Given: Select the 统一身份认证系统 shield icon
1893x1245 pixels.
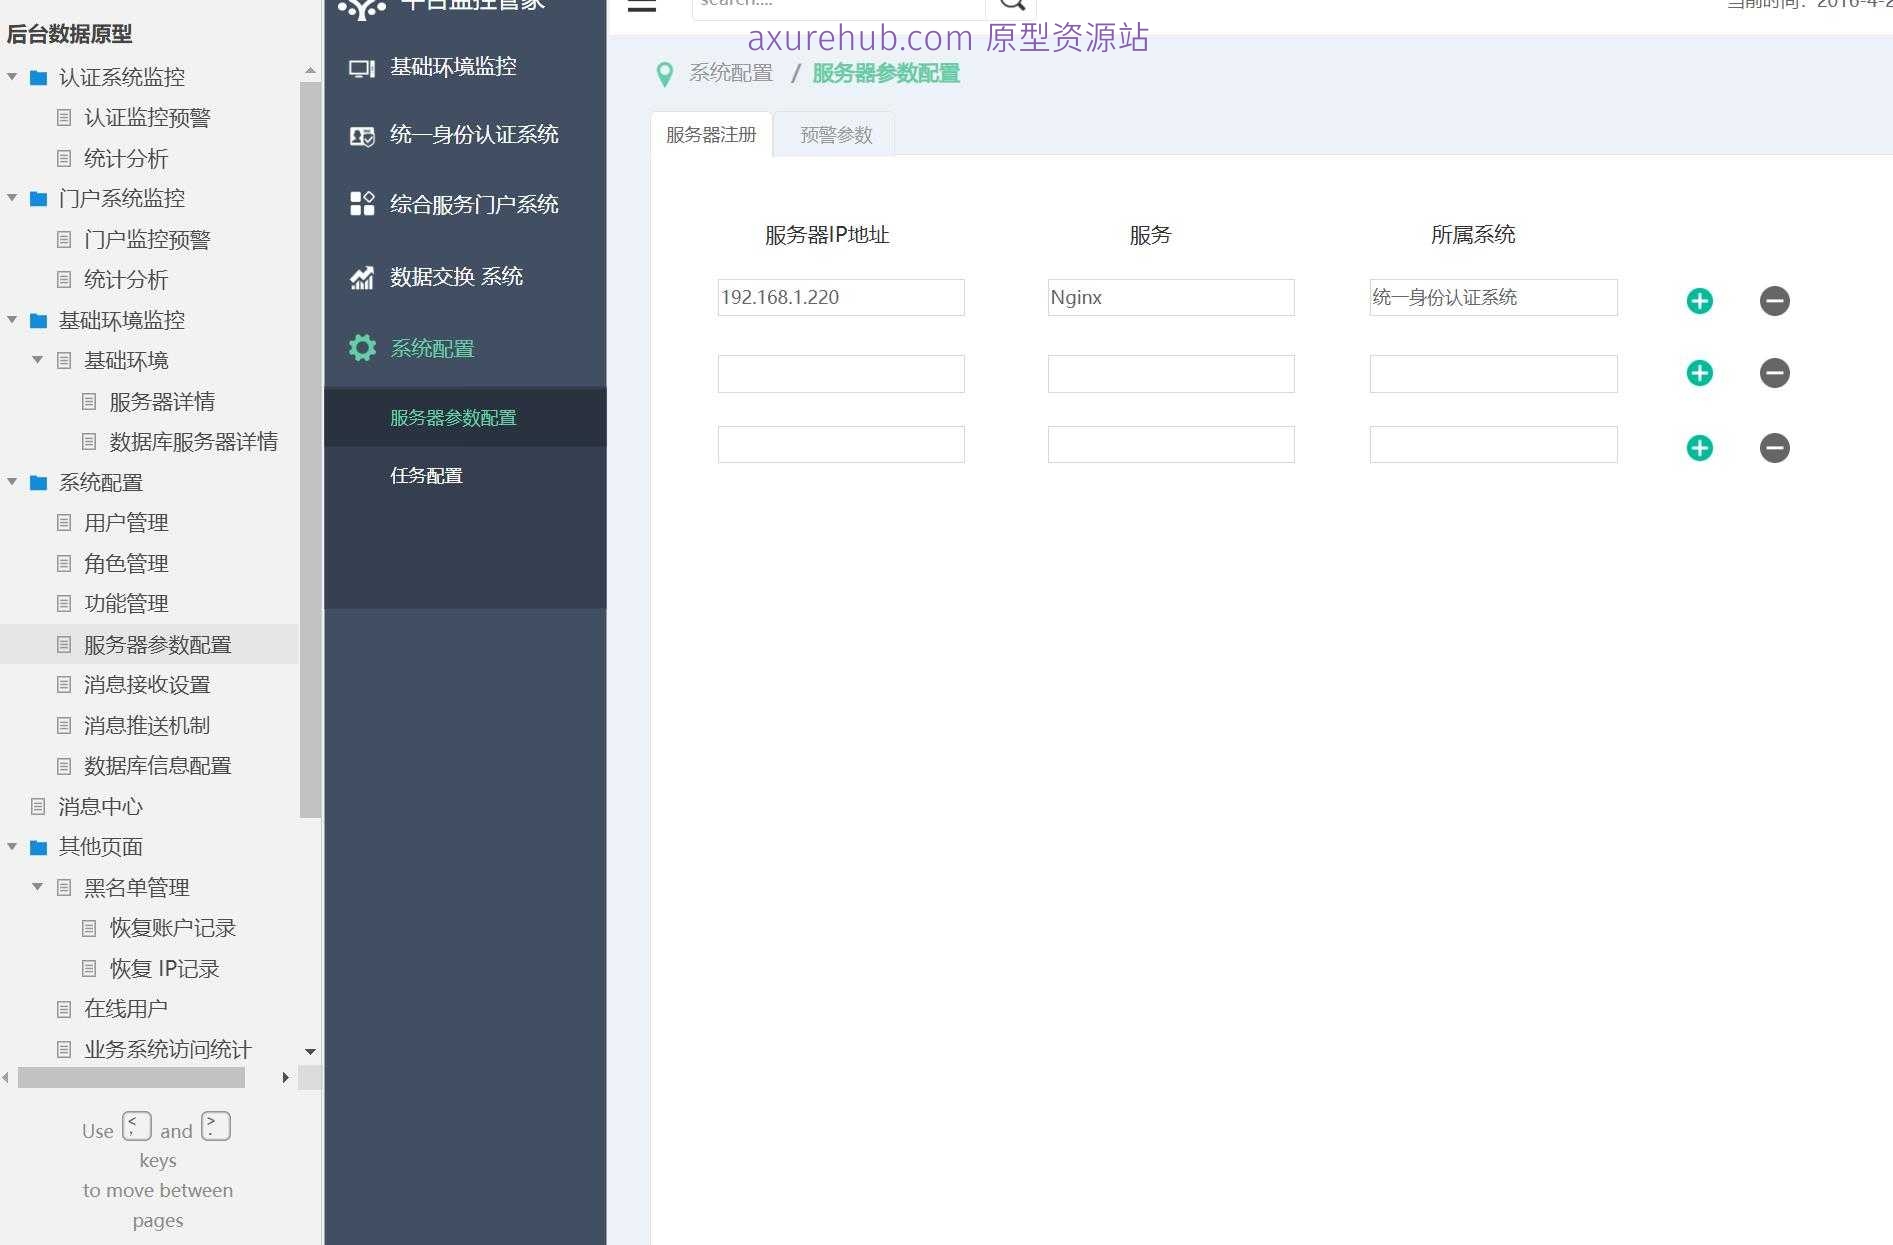Looking at the screenshot, I should [x=362, y=136].
